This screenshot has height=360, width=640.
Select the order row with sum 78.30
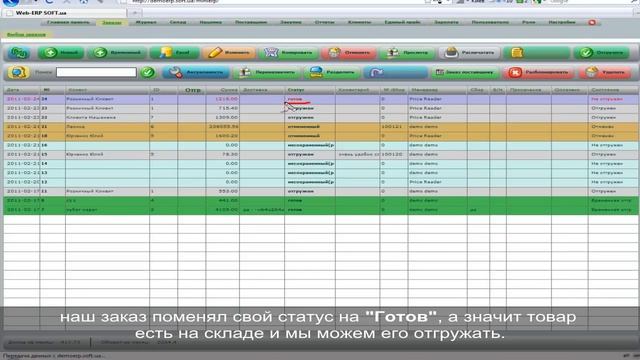click(x=321, y=155)
